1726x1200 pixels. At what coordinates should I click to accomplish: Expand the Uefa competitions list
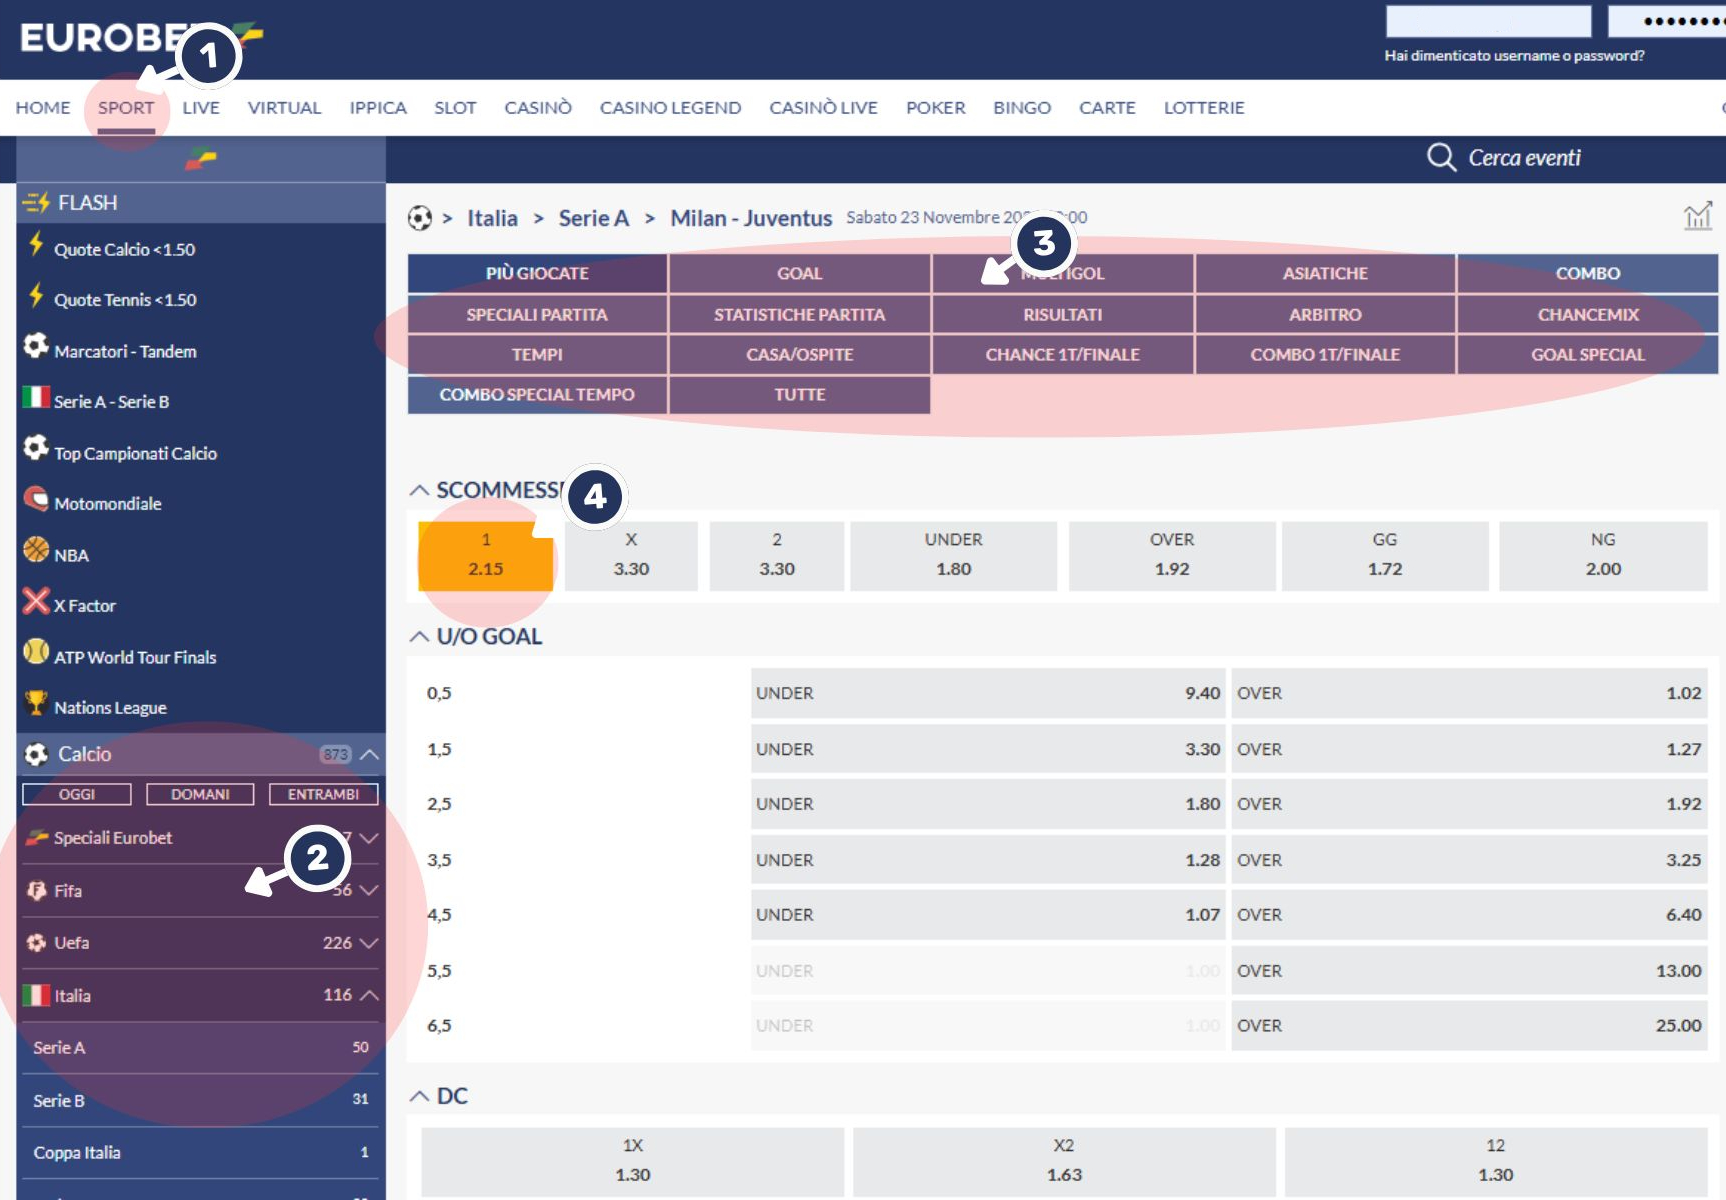coord(371,942)
